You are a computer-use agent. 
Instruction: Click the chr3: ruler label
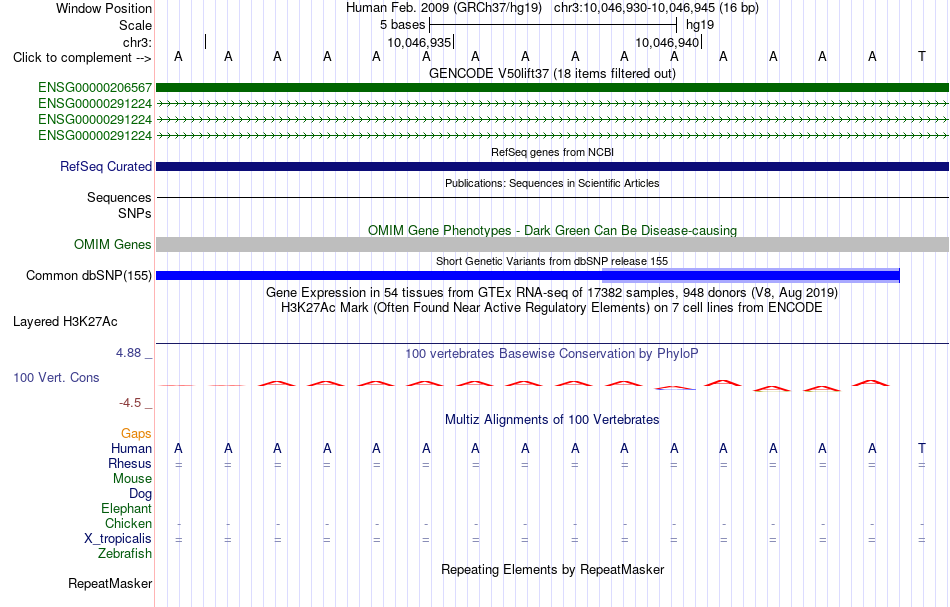point(137,42)
